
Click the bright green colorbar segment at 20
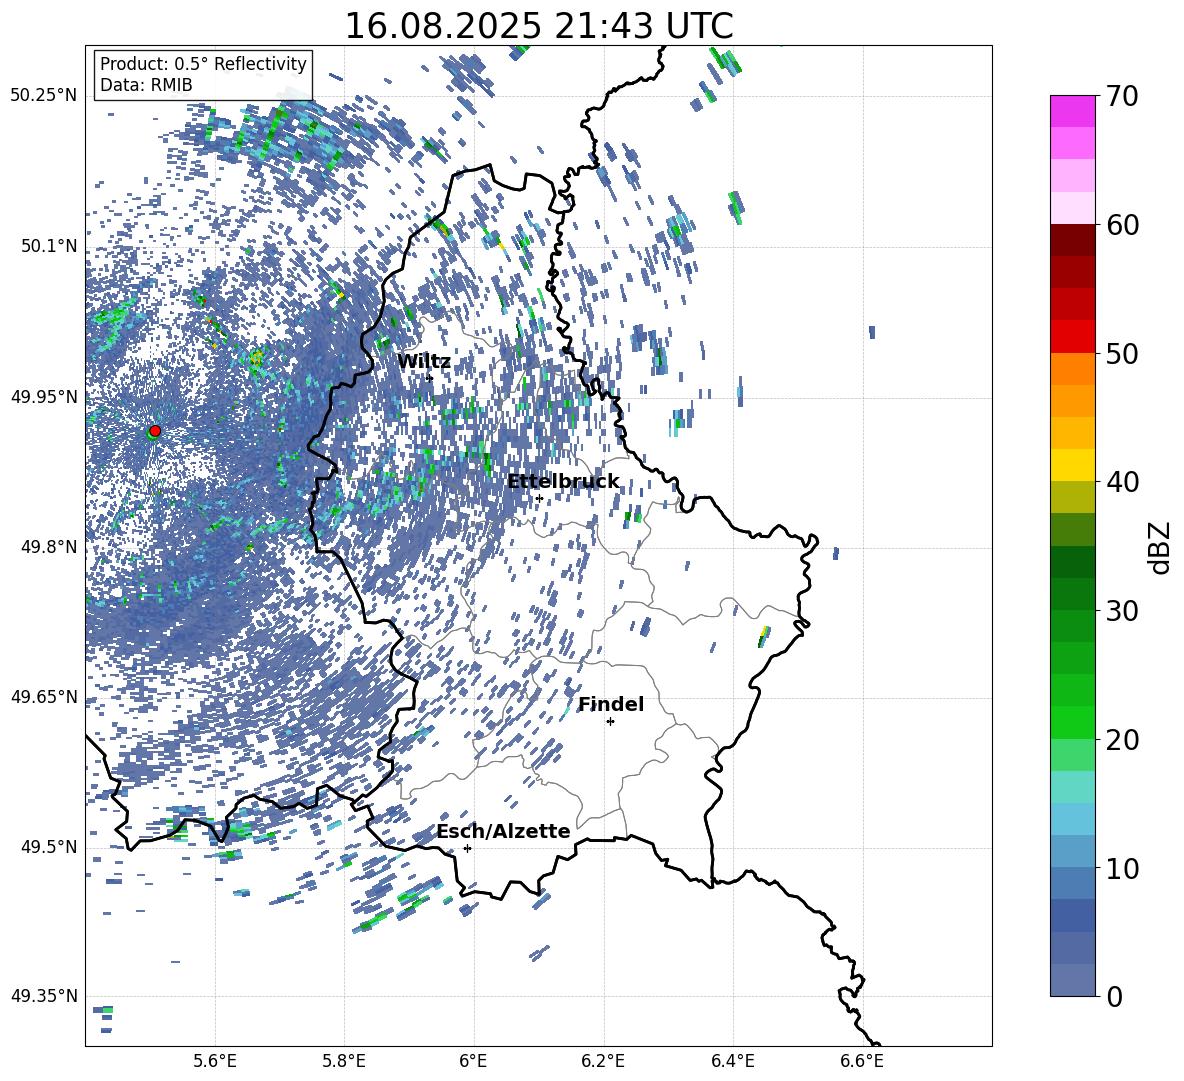point(1072,722)
